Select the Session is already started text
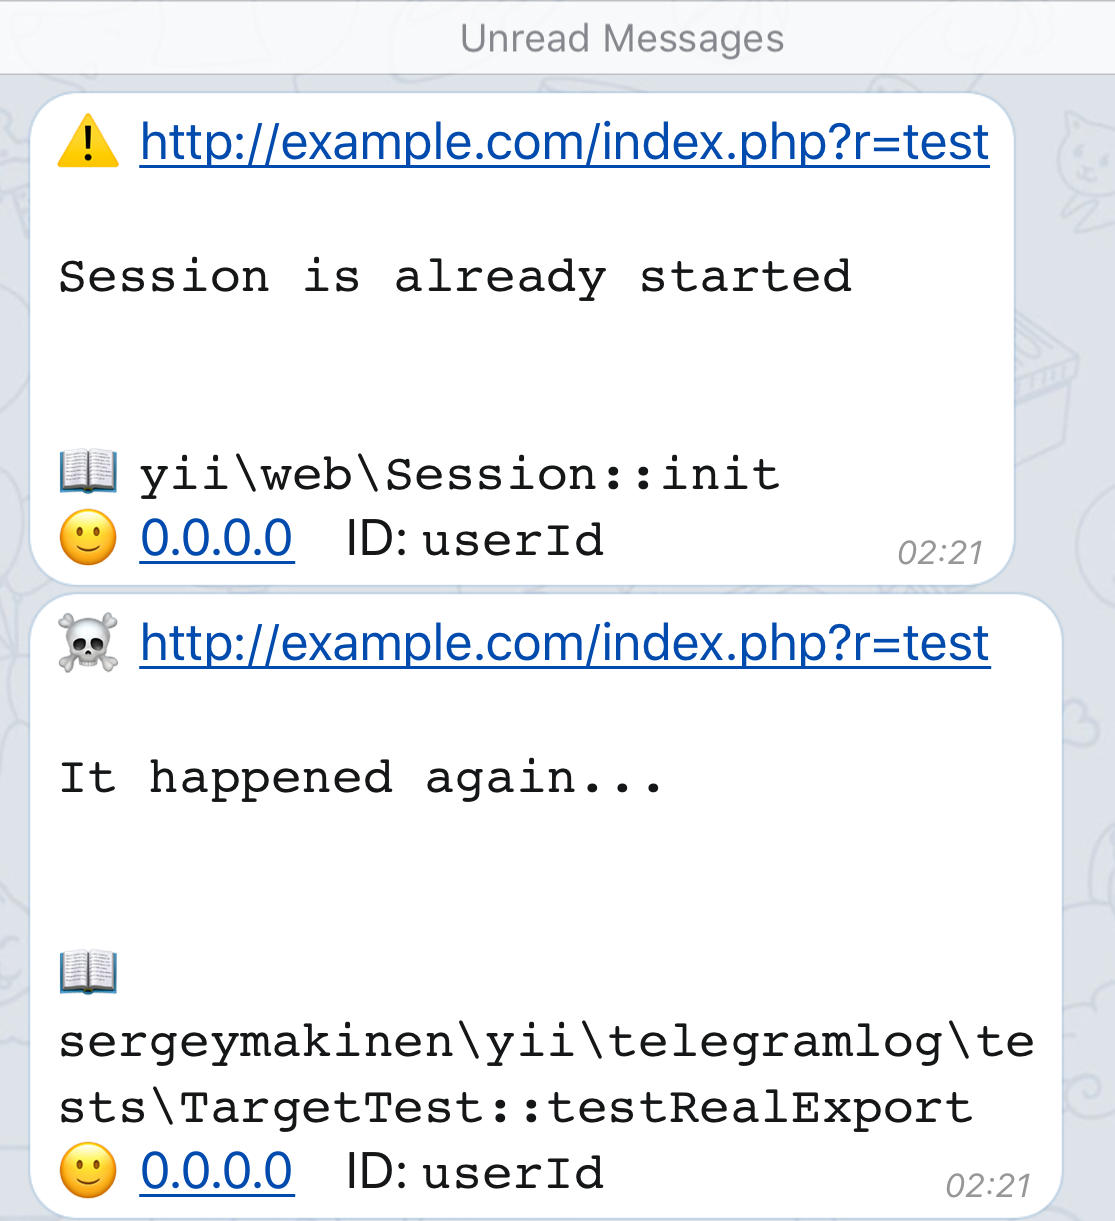The image size is (1115, 1221). 455,277
